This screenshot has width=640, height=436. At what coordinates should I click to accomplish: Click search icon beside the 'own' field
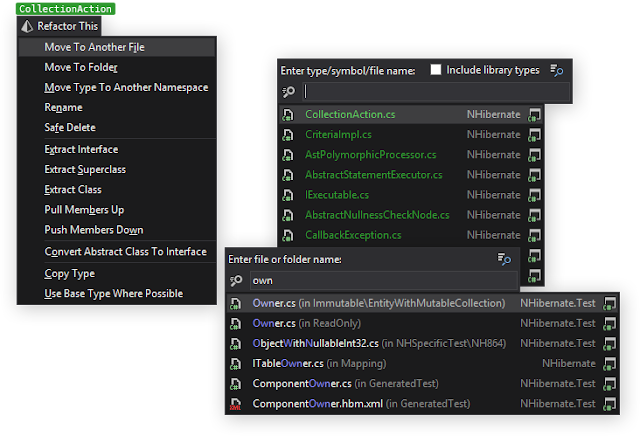(238, 281)
